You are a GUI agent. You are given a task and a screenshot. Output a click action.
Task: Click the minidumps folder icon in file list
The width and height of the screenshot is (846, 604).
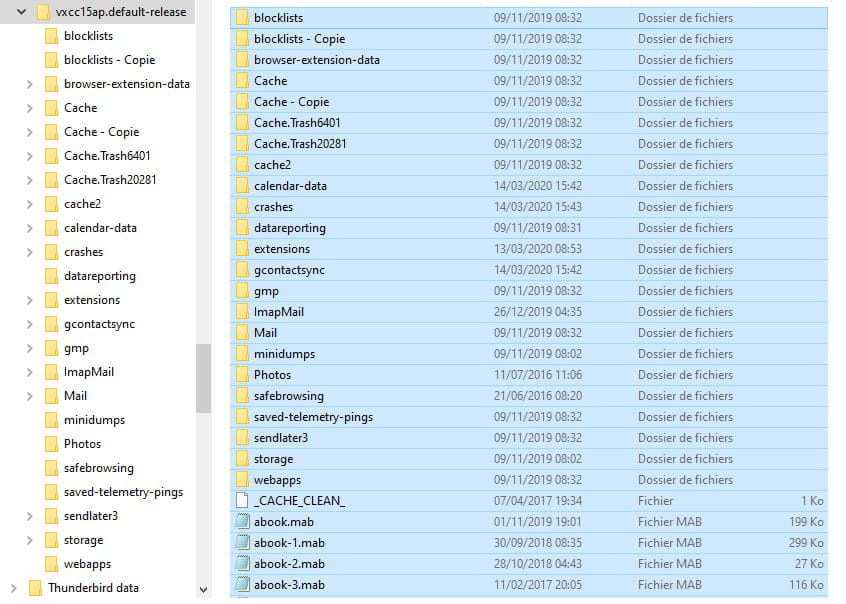tap(242, 355)
